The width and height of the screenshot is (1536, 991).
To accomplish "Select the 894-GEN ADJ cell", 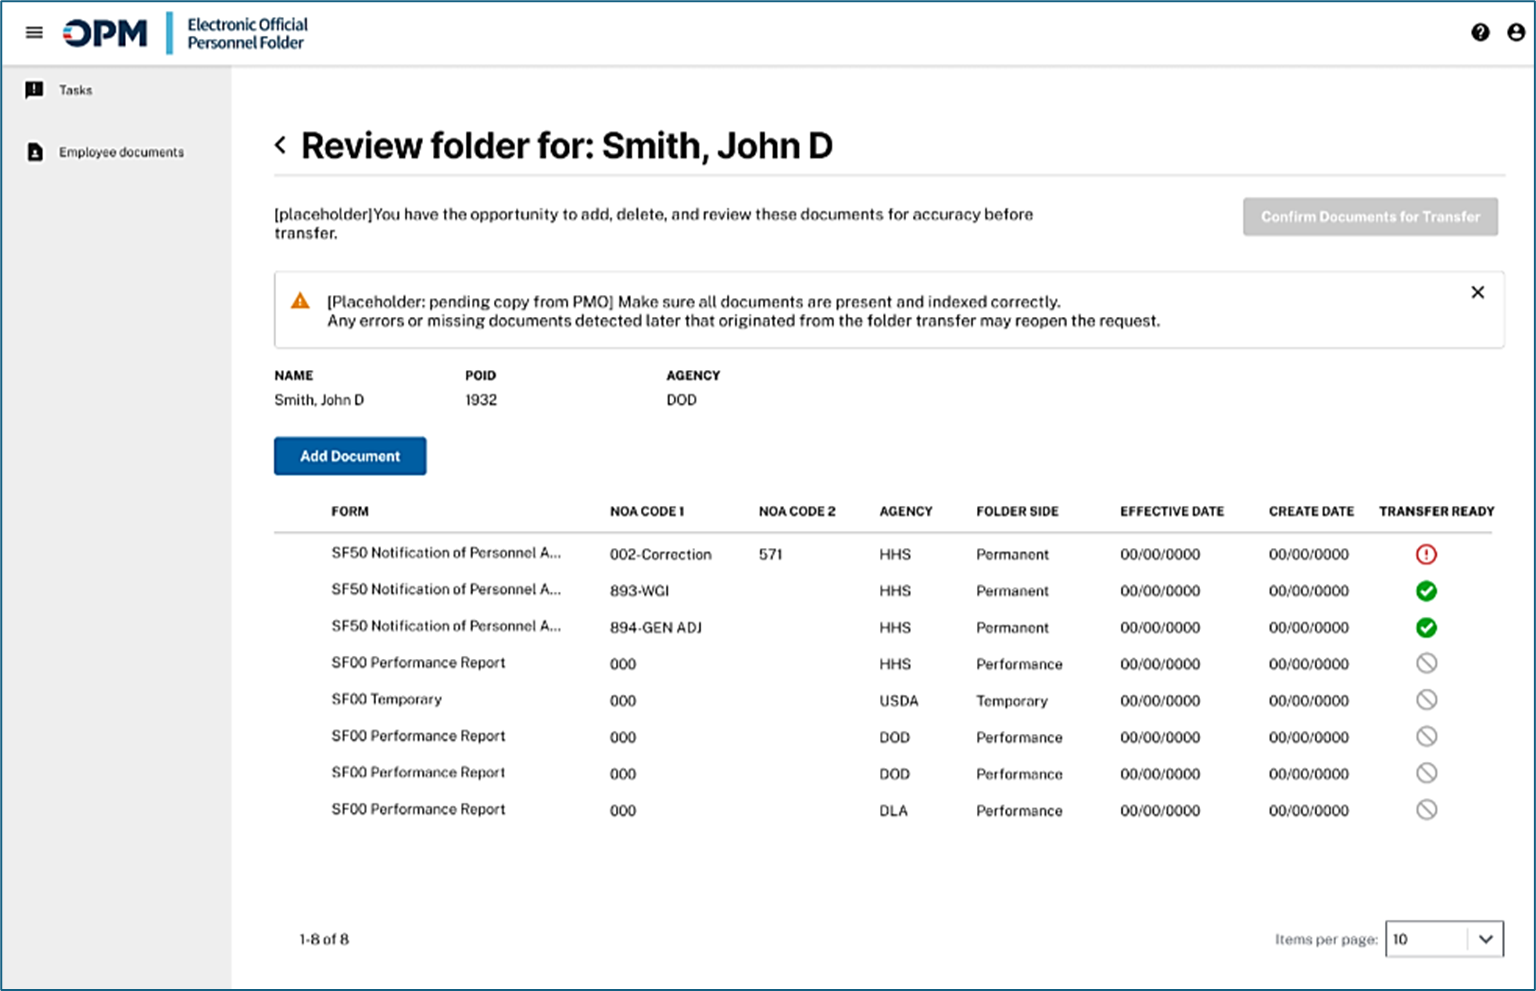I will tap(656, 628).
